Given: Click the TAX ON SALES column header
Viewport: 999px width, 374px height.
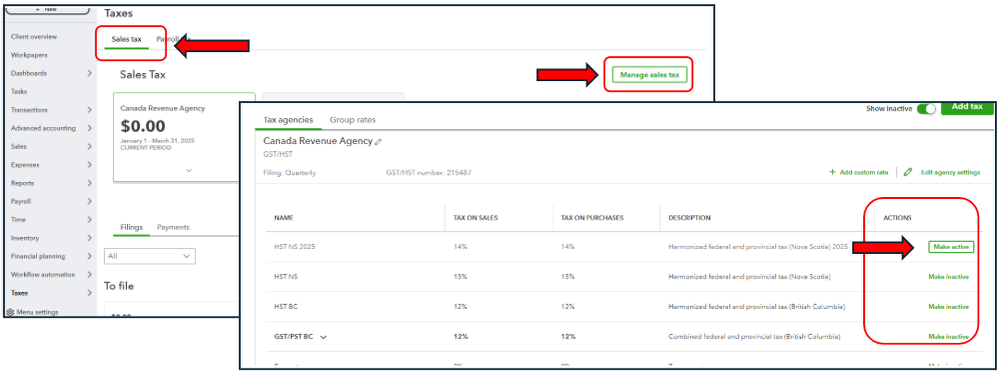Looking at the screenshot, I should pos(475,218).
